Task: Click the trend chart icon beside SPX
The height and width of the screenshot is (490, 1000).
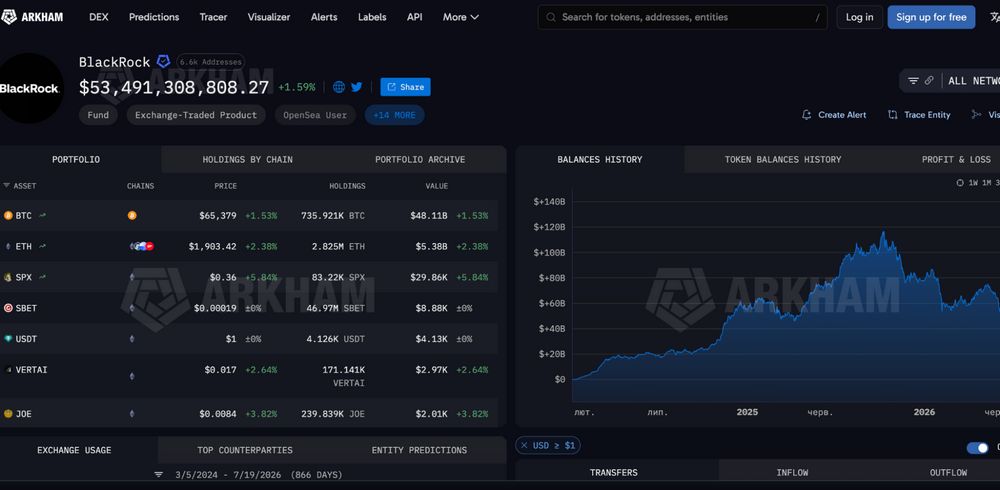Action: click(42, 277)
